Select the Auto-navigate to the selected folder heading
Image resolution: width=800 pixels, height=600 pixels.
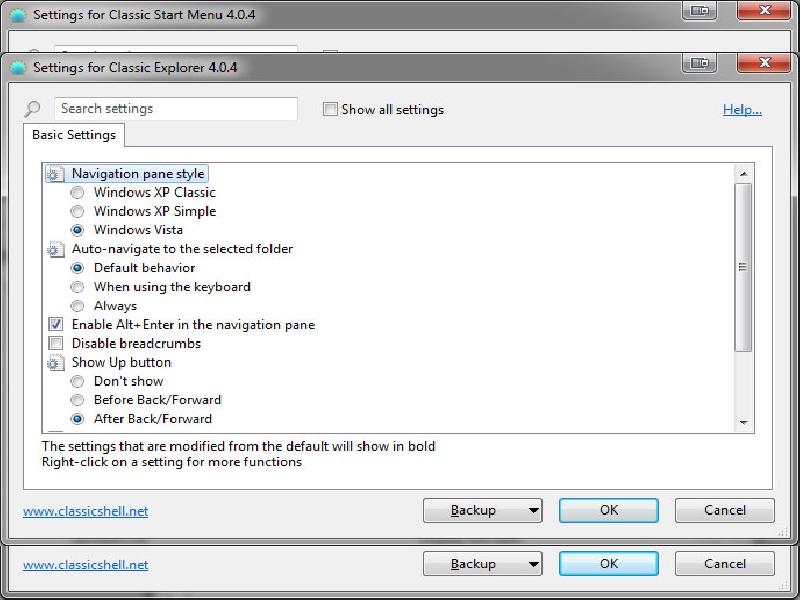(x=182, y=249)
